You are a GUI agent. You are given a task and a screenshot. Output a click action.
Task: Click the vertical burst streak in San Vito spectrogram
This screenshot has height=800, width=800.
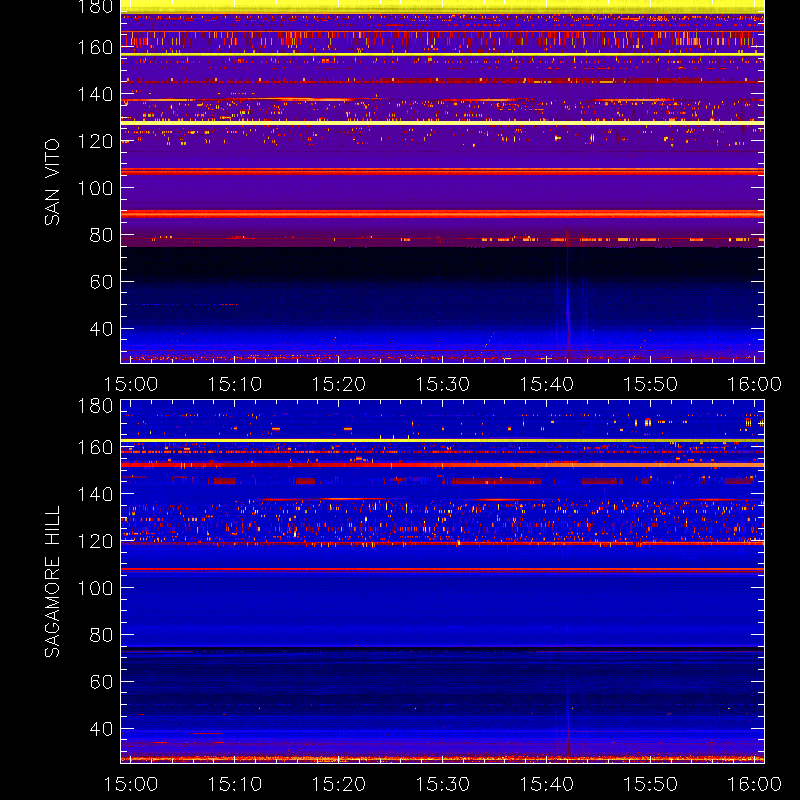click(x=567, y=296)
